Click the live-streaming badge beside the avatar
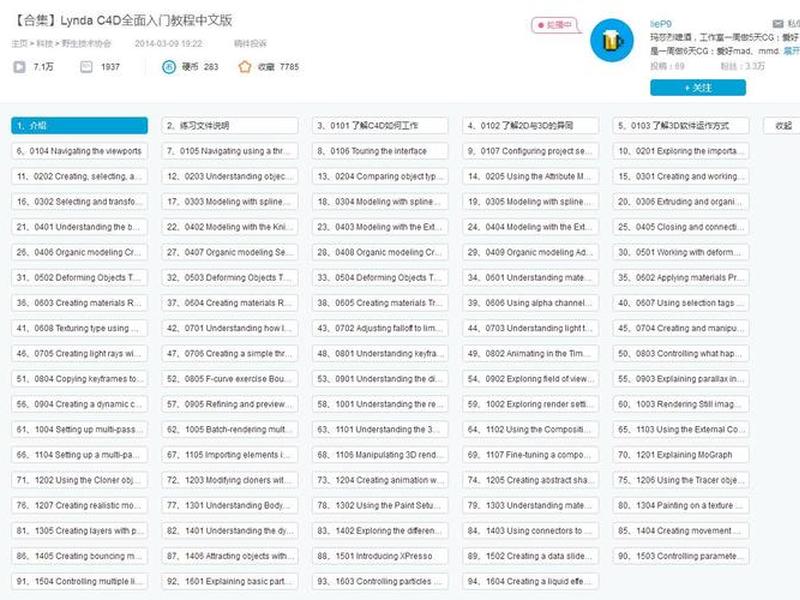This screenshot has height=600, width=800. click(x=555, y=25)
